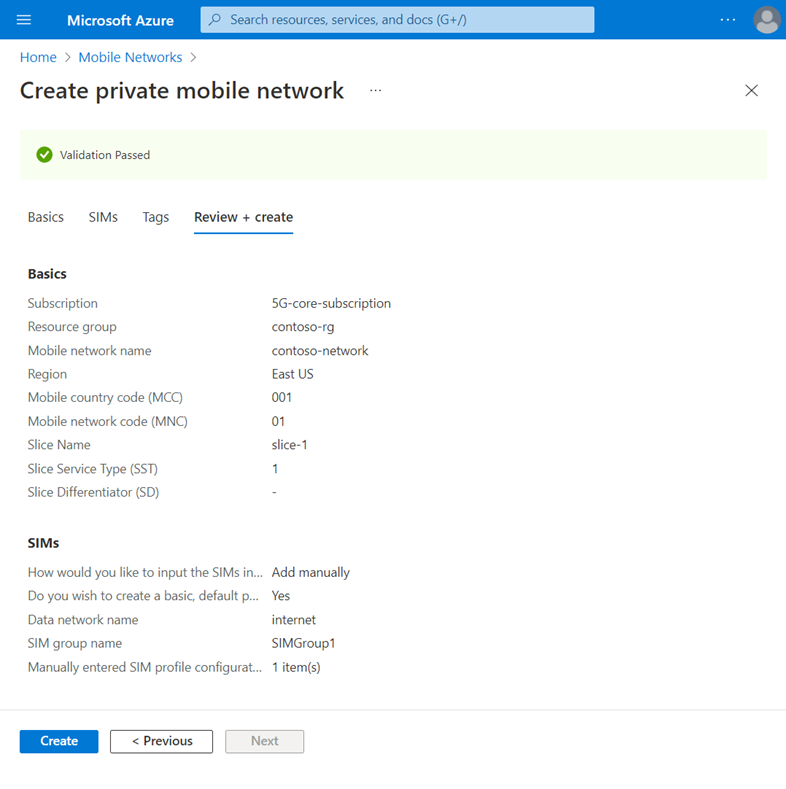Click the green Validation Passed checkmark
786x789 pixels.
[x=44, y=155]
